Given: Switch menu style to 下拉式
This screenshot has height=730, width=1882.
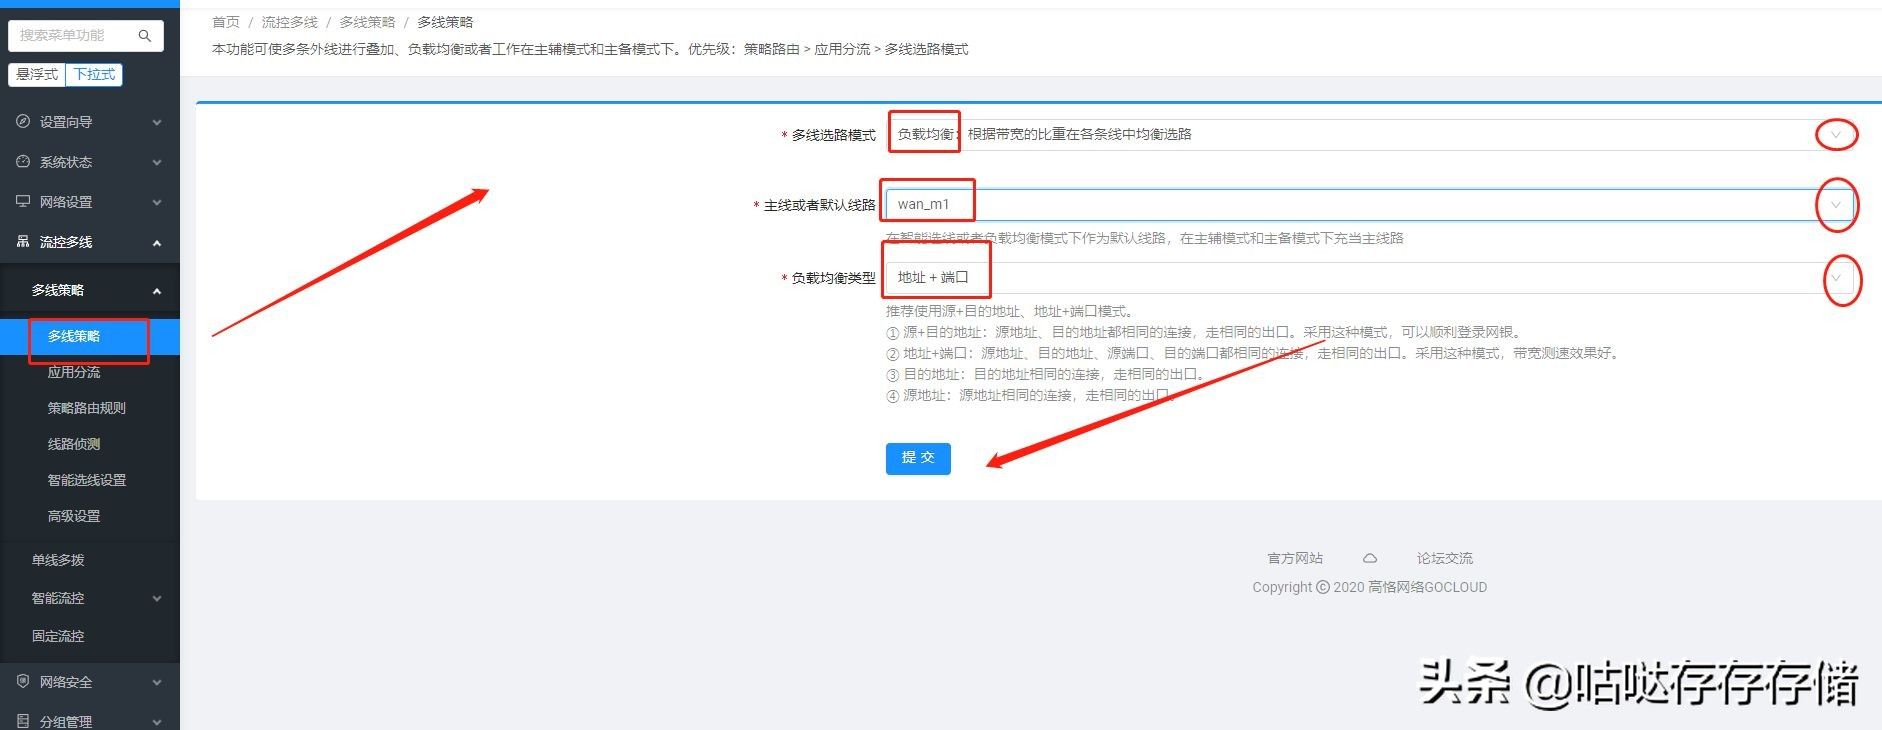Looking at the screenshot, I should [94, 74].
